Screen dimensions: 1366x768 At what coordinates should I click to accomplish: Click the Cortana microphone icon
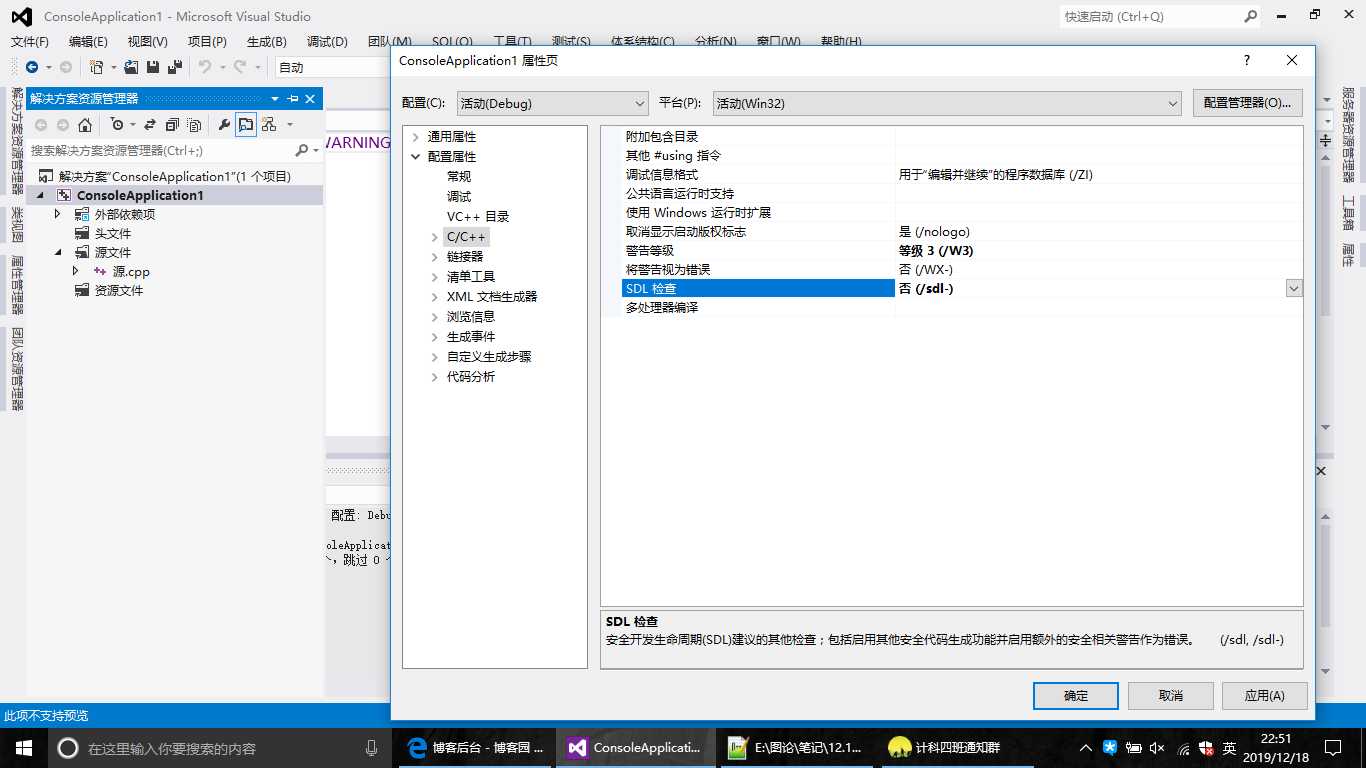tap(371, 747)
